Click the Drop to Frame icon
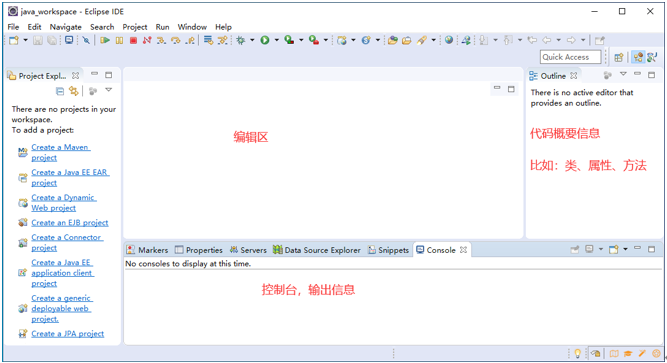This screenshot has width=667, height=363. (208, 40)
